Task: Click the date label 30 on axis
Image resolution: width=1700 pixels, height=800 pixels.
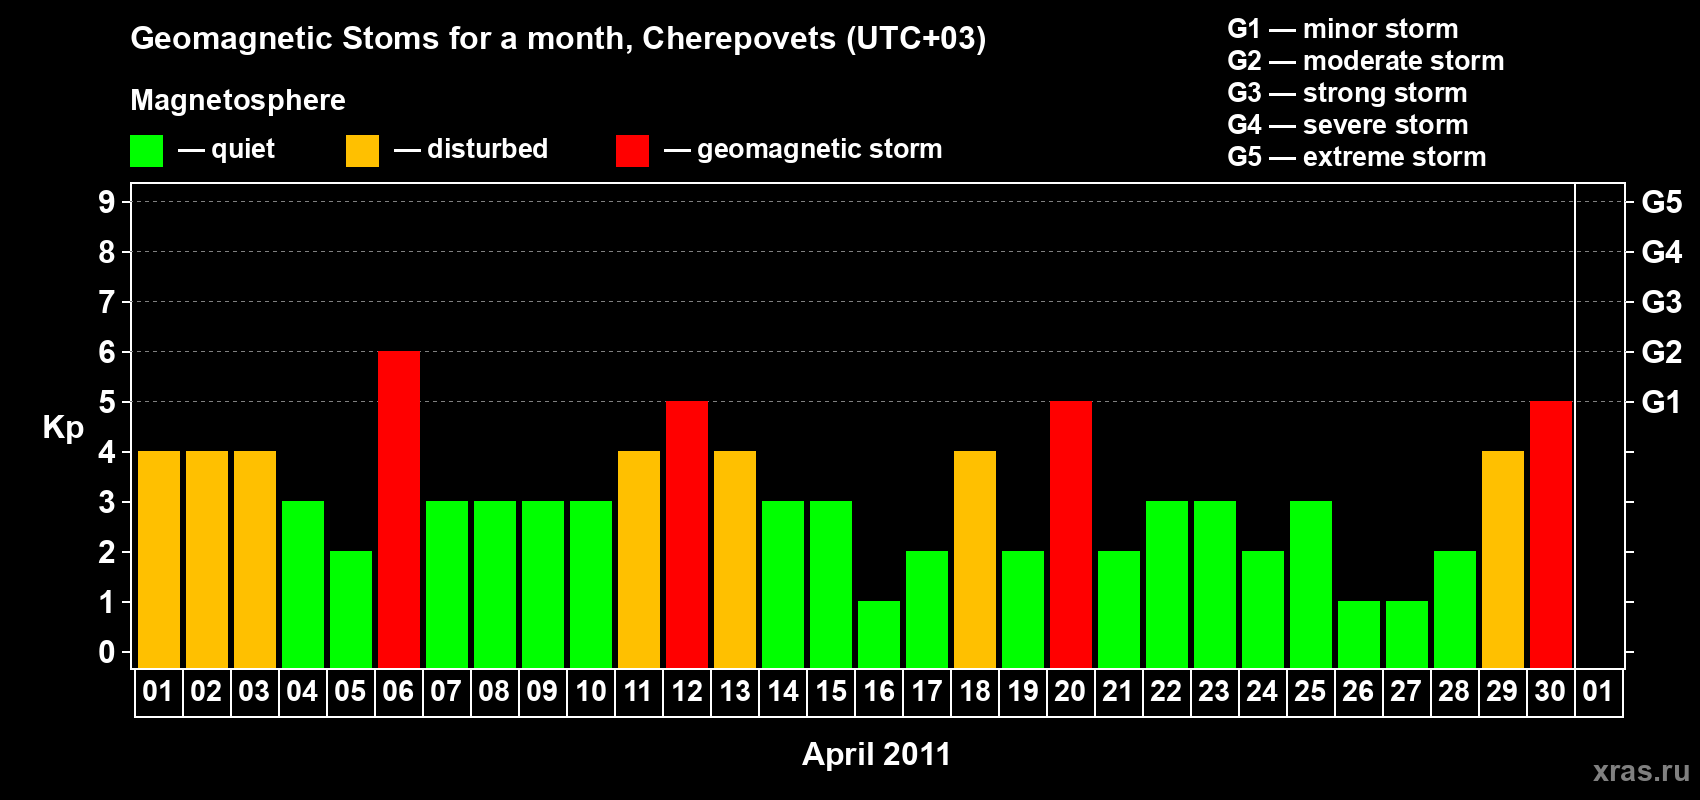Action: 1550,692
